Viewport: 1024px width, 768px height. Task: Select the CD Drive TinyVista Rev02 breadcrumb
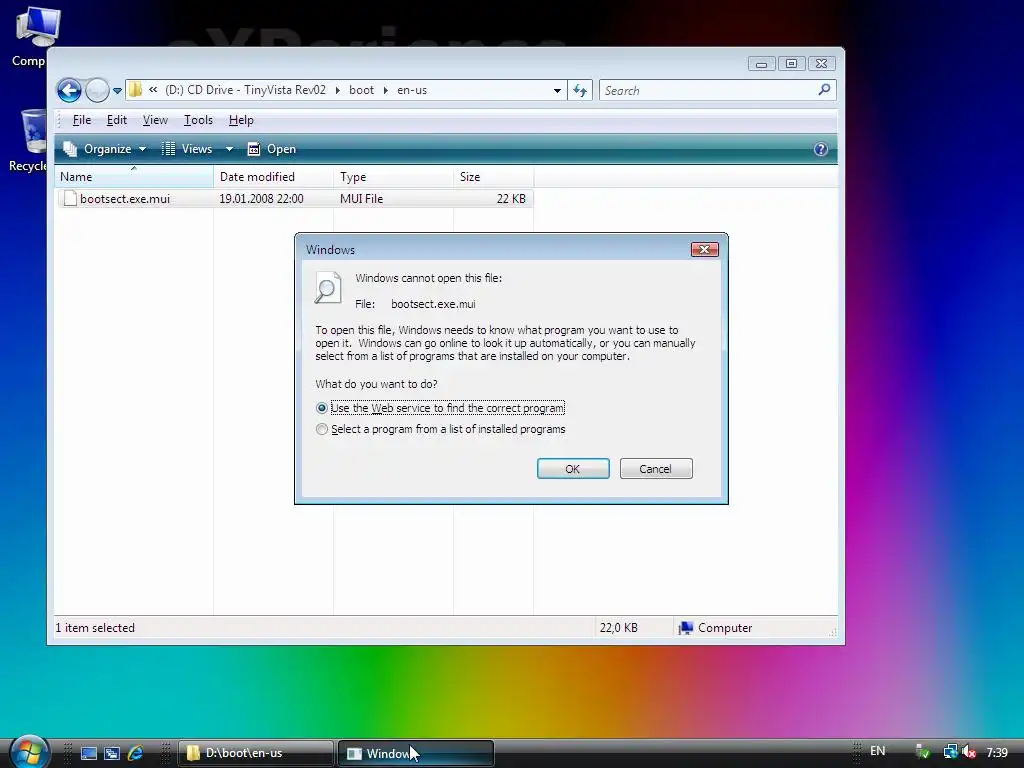(246, 90)
